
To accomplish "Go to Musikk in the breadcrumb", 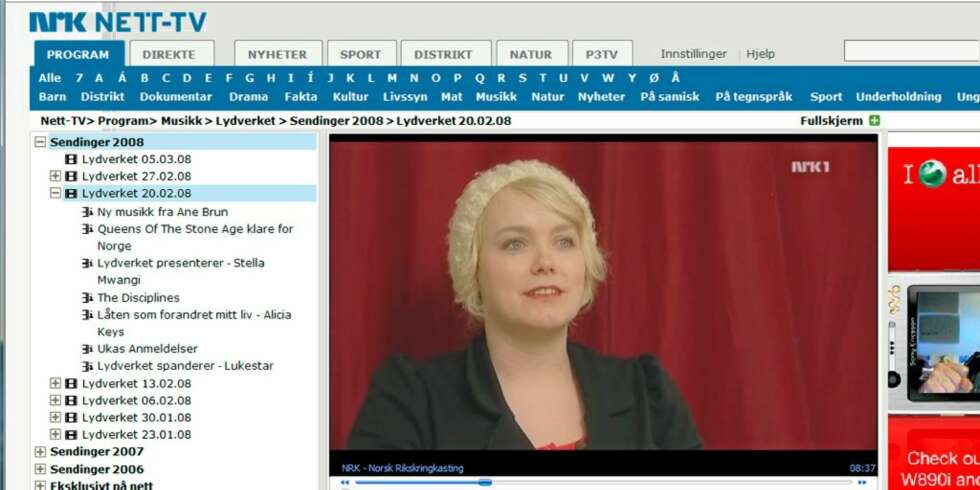I will click(182, 121).
